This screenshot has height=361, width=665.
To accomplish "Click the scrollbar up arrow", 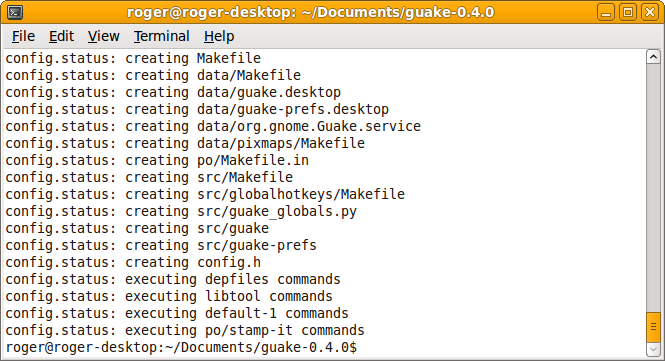I will tap(653, 57).
